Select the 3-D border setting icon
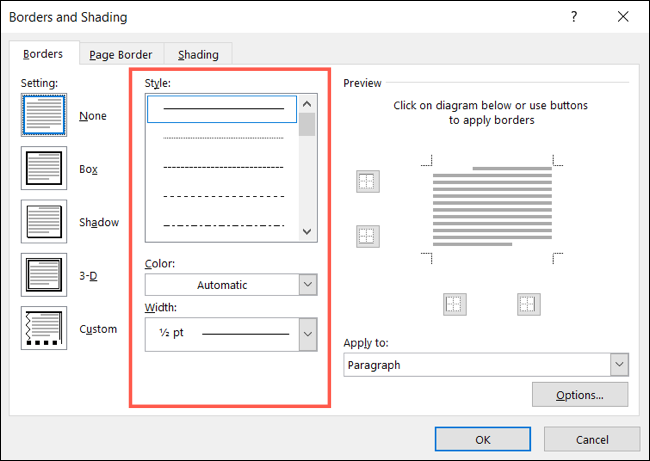 44,275
